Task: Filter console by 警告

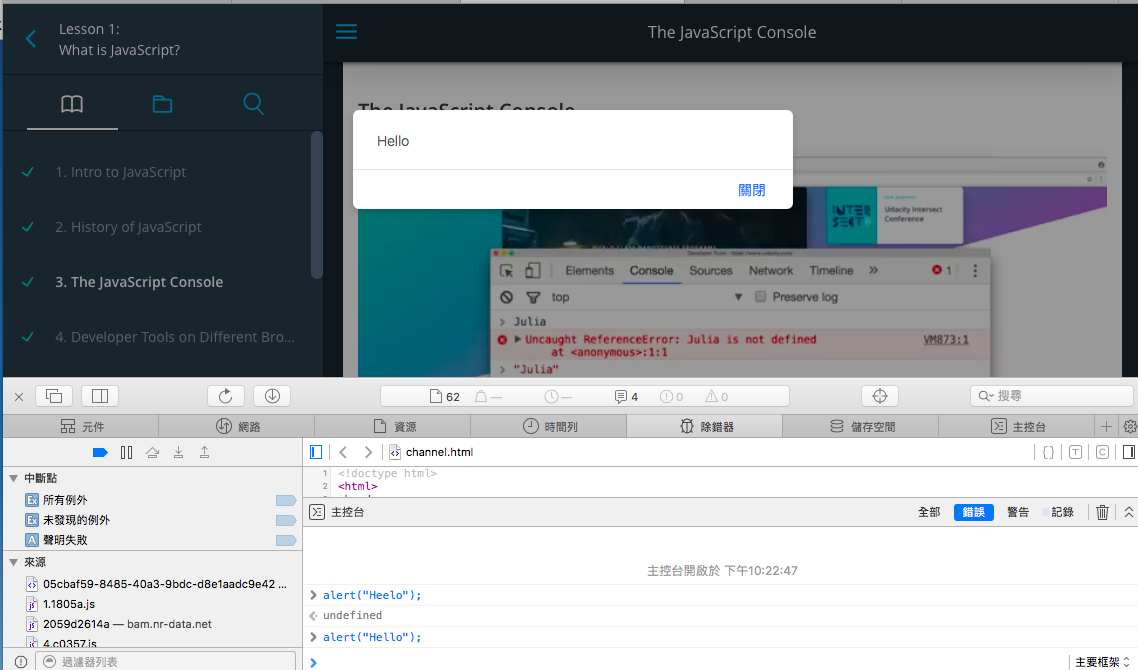Action: [1018, 512]
